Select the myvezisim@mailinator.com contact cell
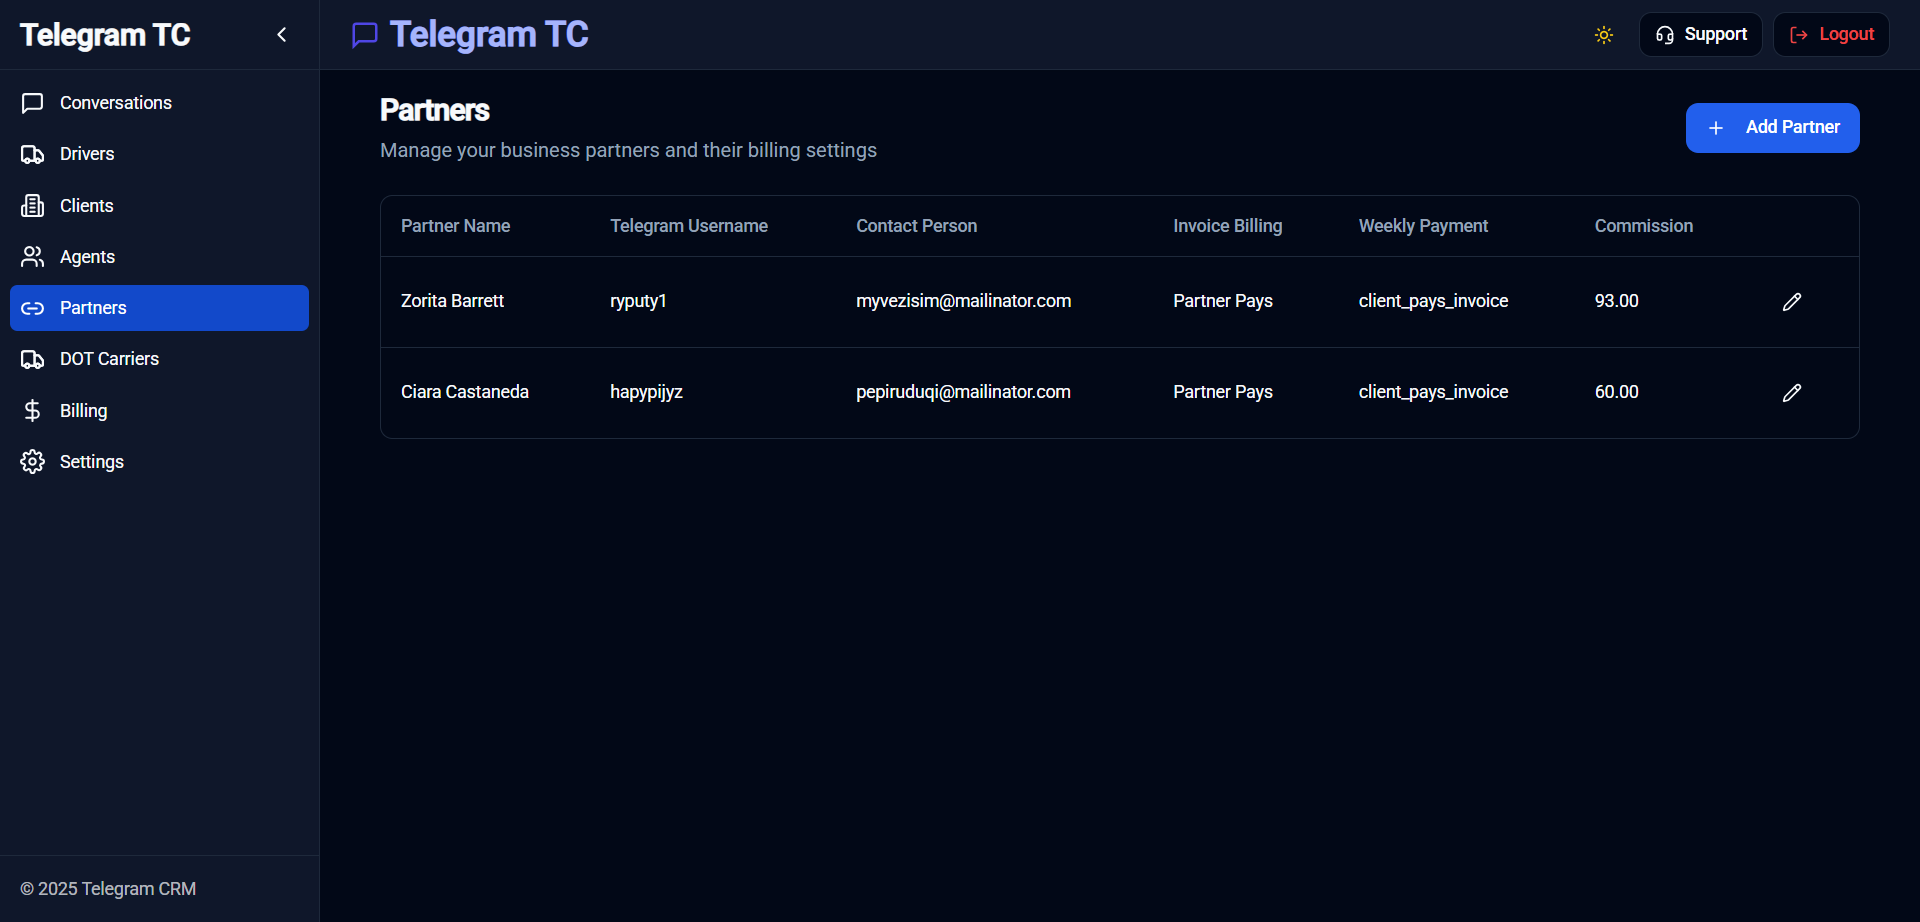Image resolution: width=1920 pixels, height=922 pixels. [963, 301]
